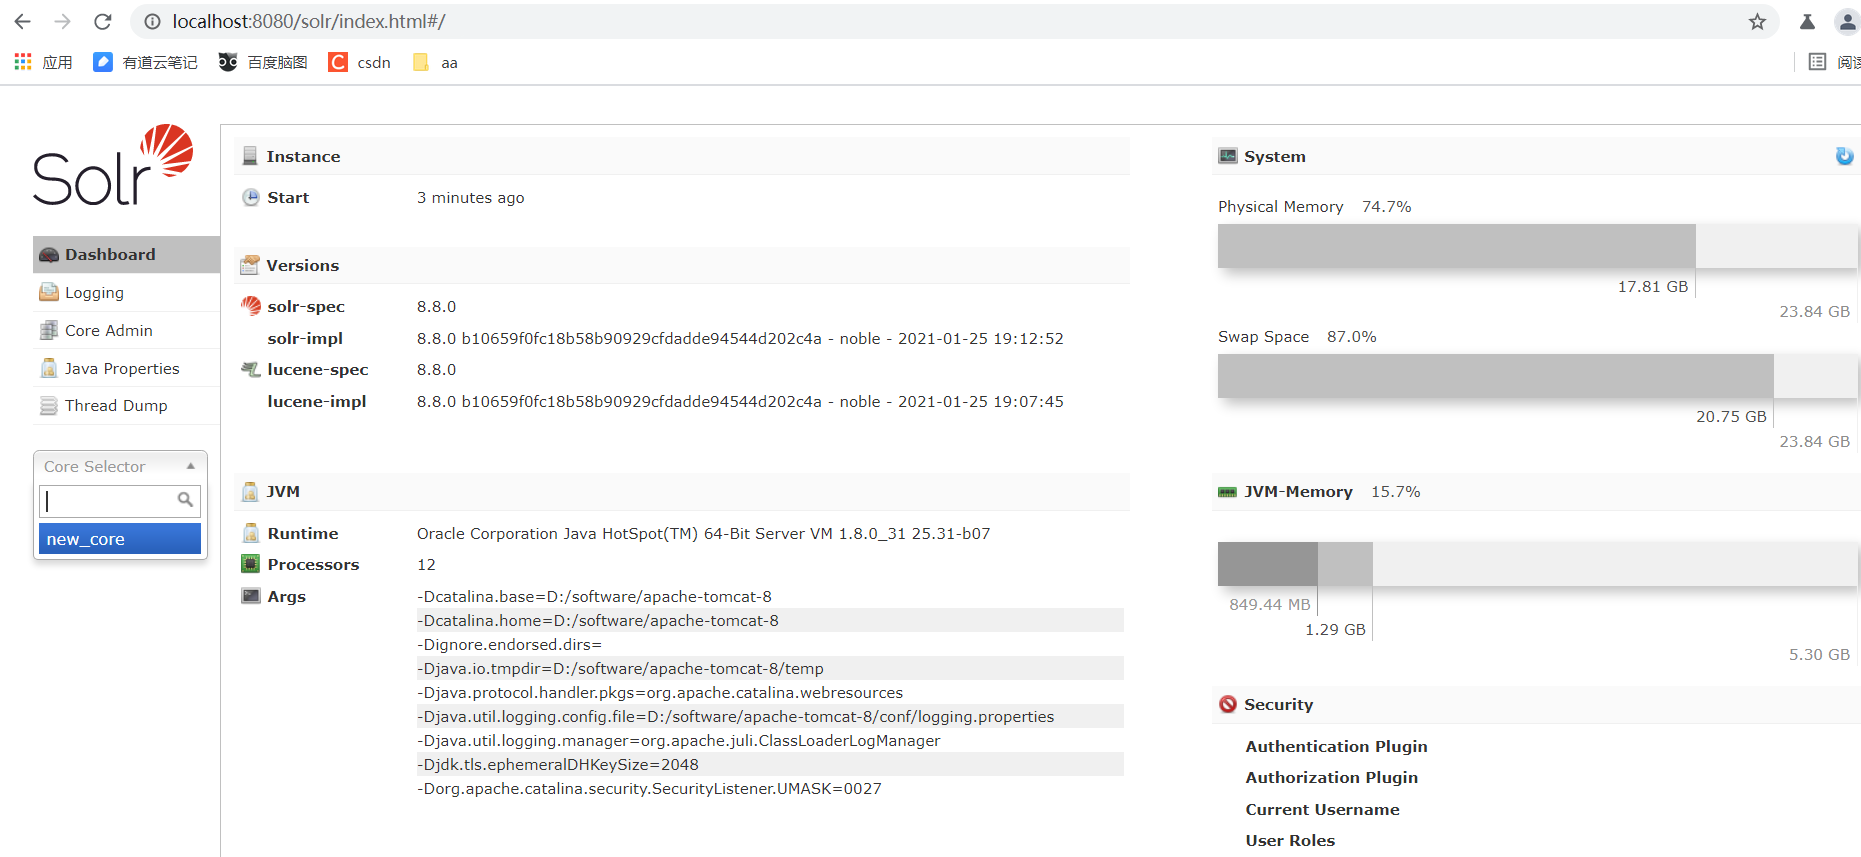Reload the Solr admin page
The image size is (1861, 857).
coord(102,21)
